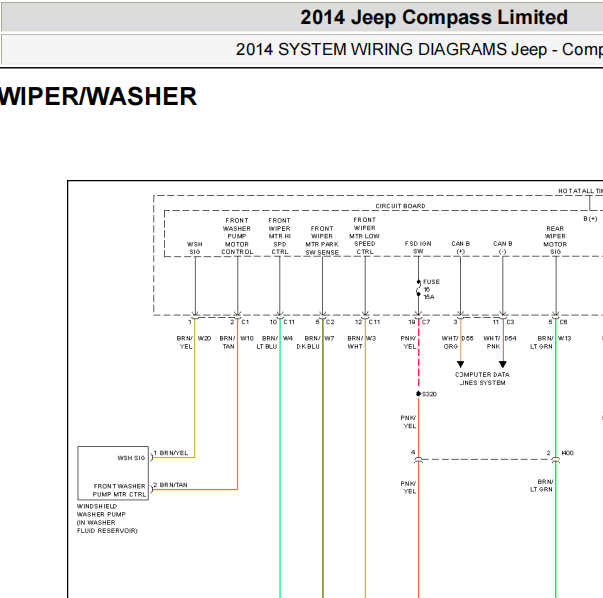Select circuit code "W13"

pyautogui.click(x=565, y=338)
